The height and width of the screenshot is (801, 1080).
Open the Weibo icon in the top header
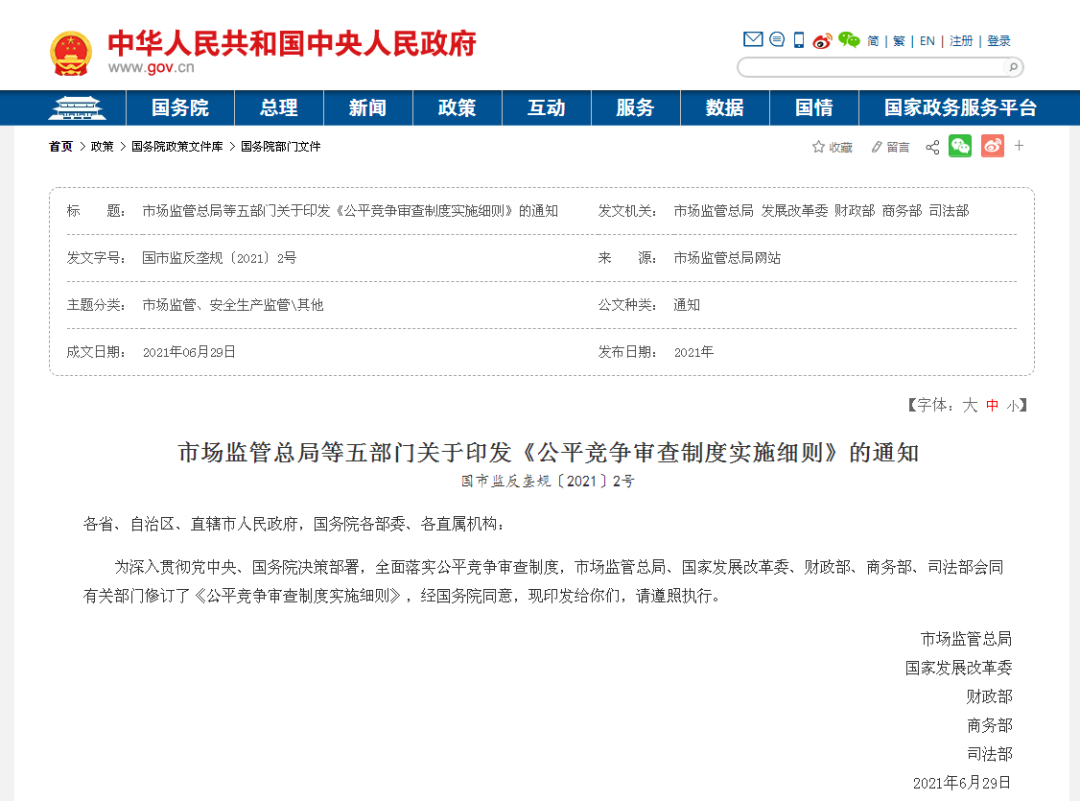coord(824,41)
